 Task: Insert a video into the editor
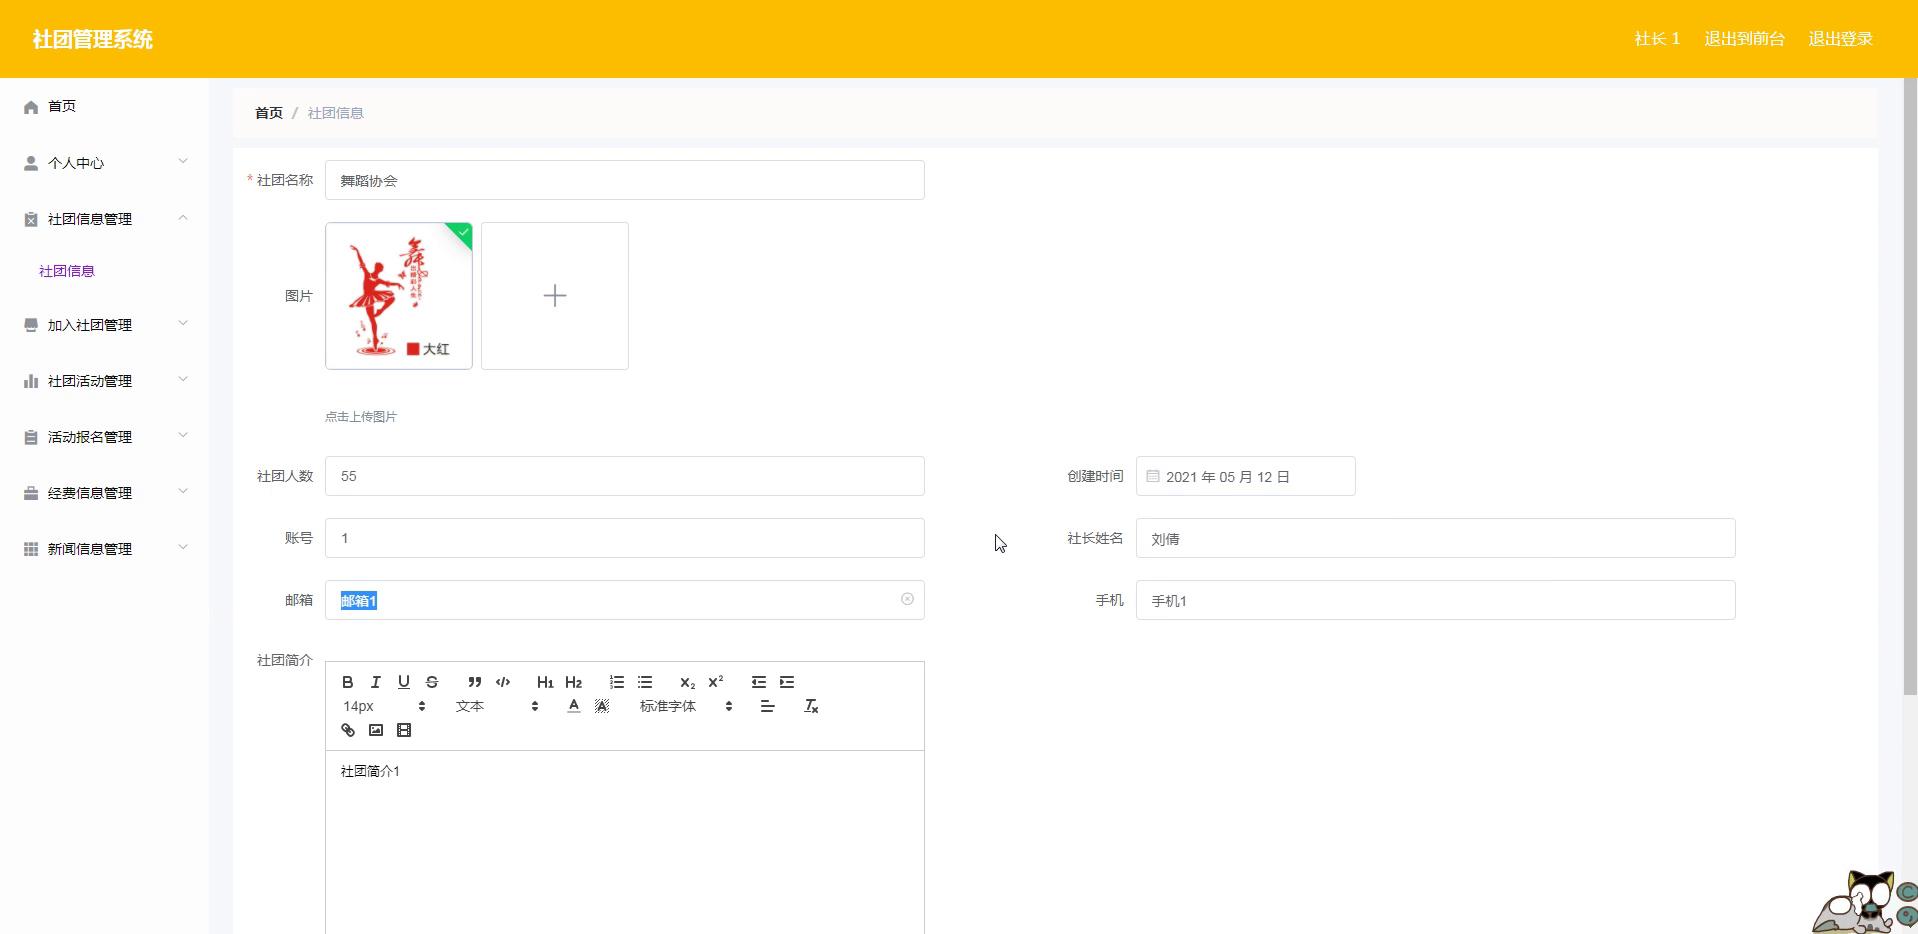(x=404, y=730)
